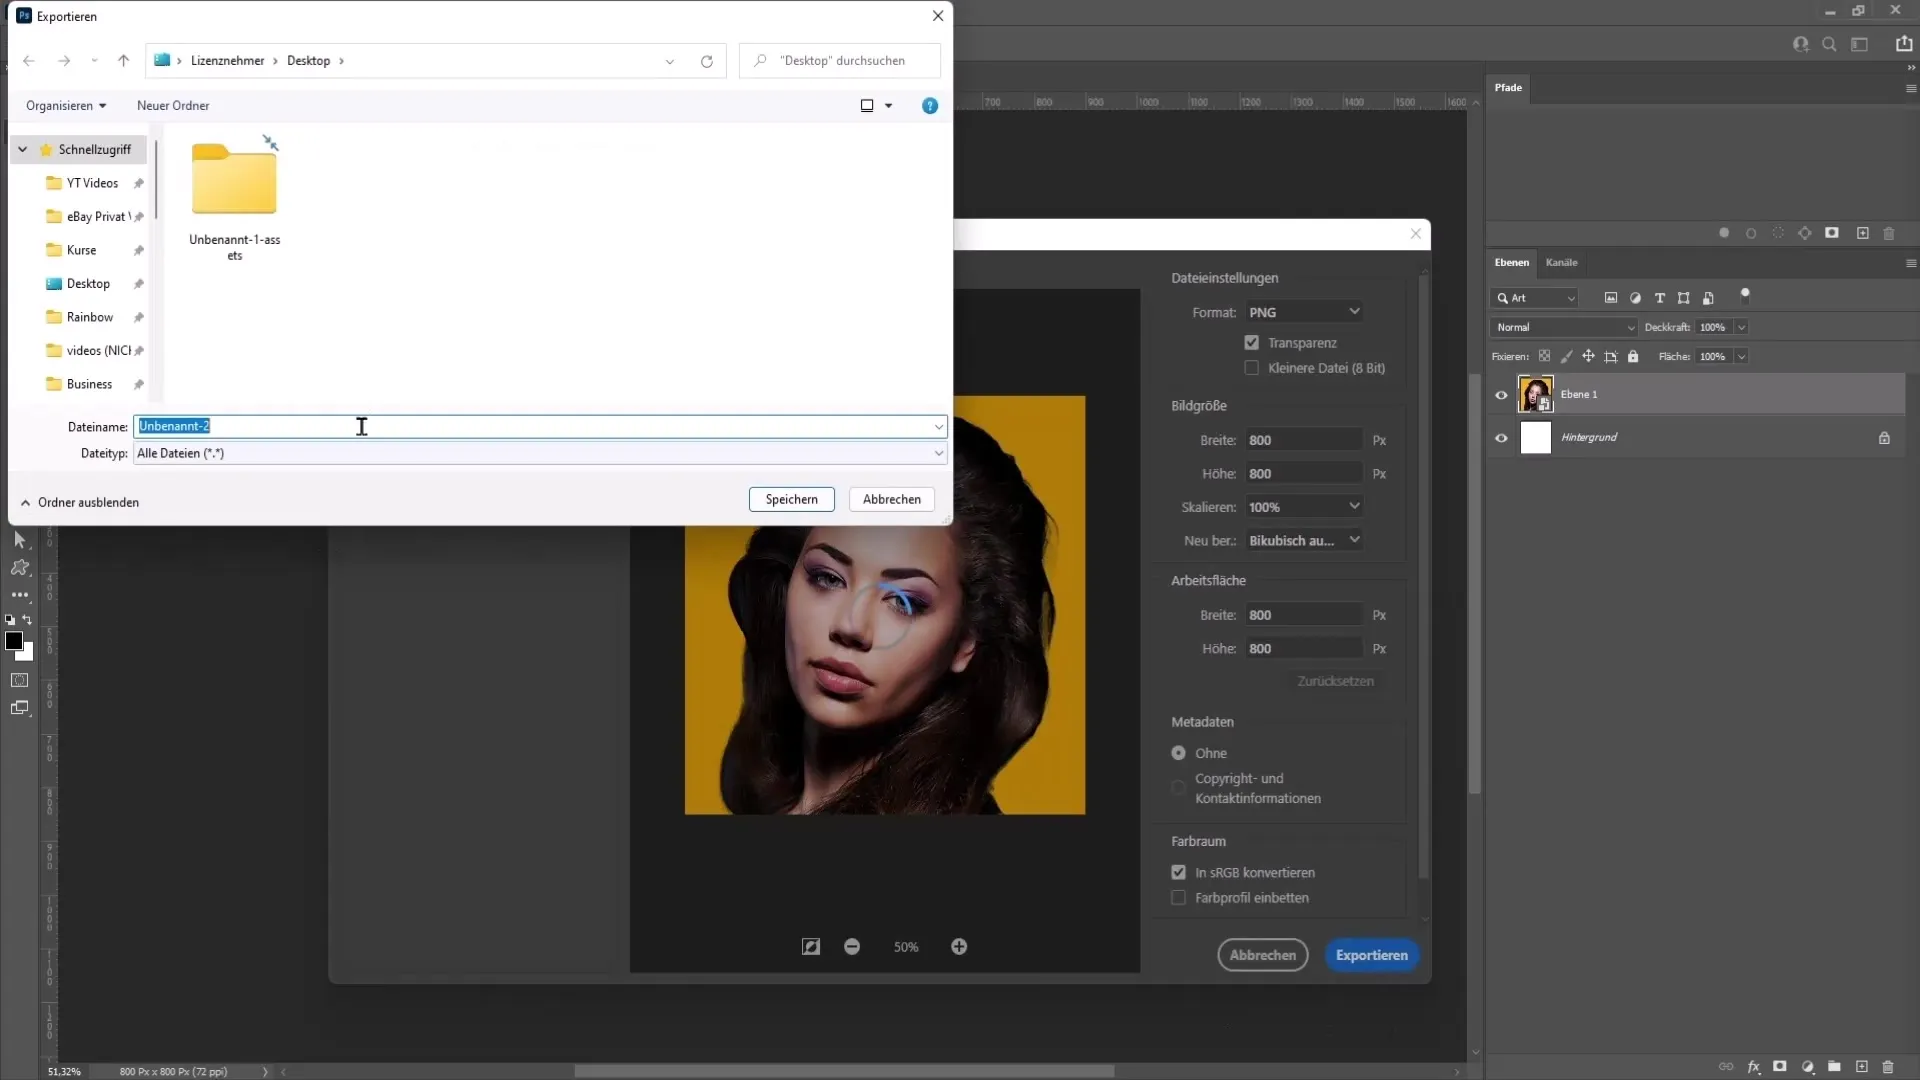
Task: Zoom in preview with plus icon
Action: point(959,946)
